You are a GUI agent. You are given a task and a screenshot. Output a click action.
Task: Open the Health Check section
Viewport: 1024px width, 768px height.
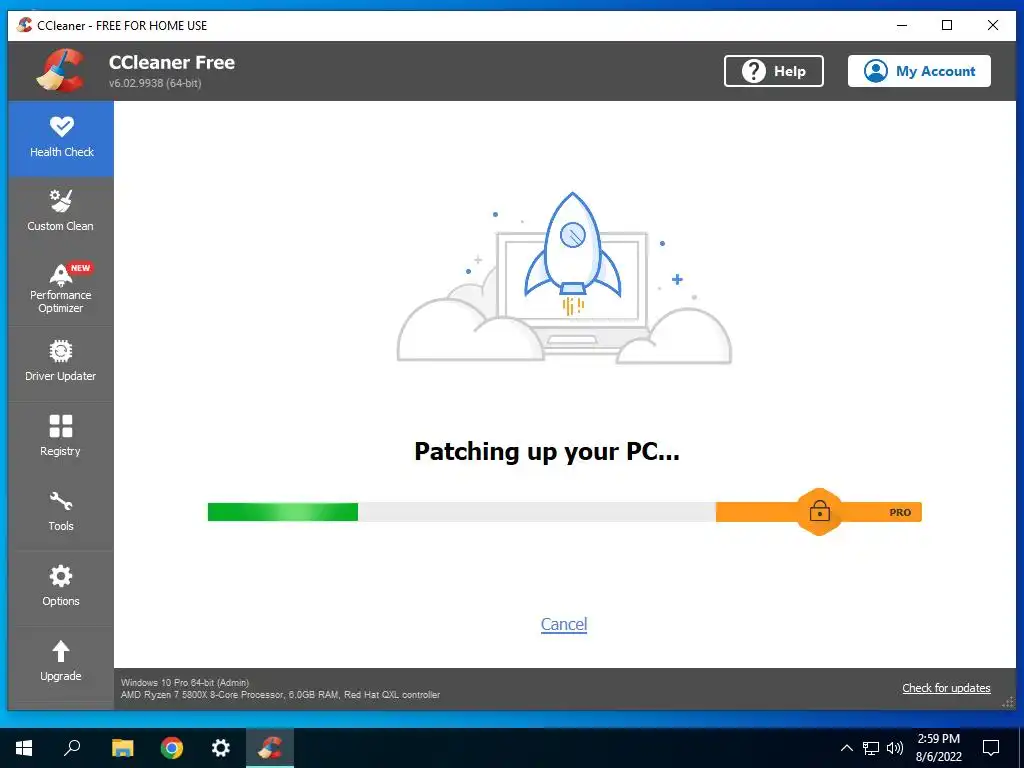click(61, 138)
